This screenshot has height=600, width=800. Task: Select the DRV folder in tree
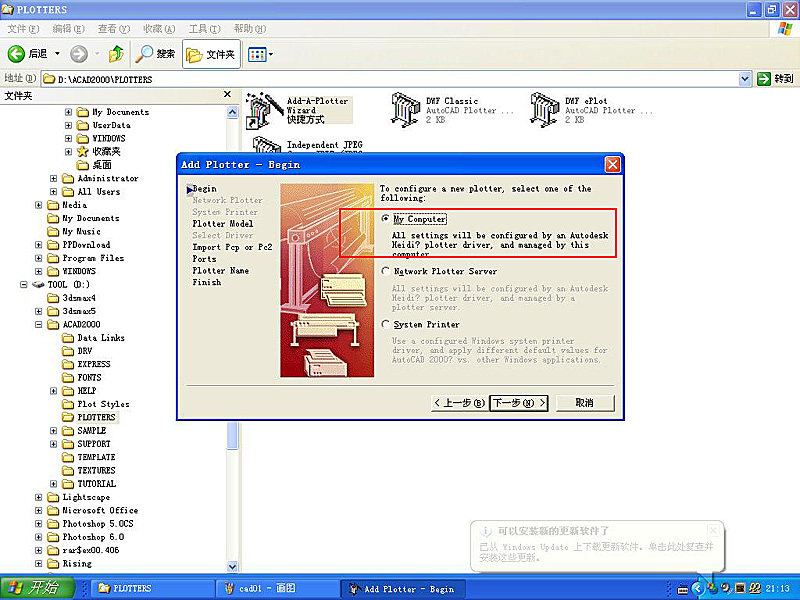pos(78,351)
